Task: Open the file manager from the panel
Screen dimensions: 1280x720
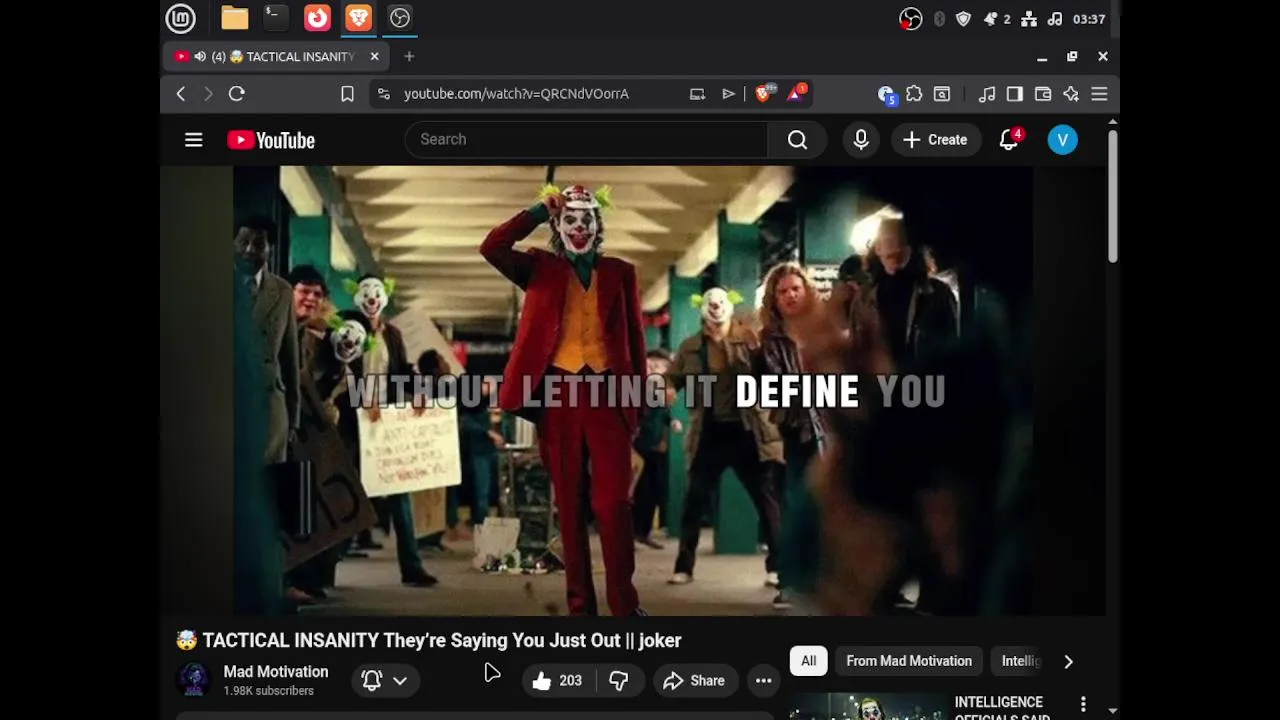Action: (x=235, y=18)
